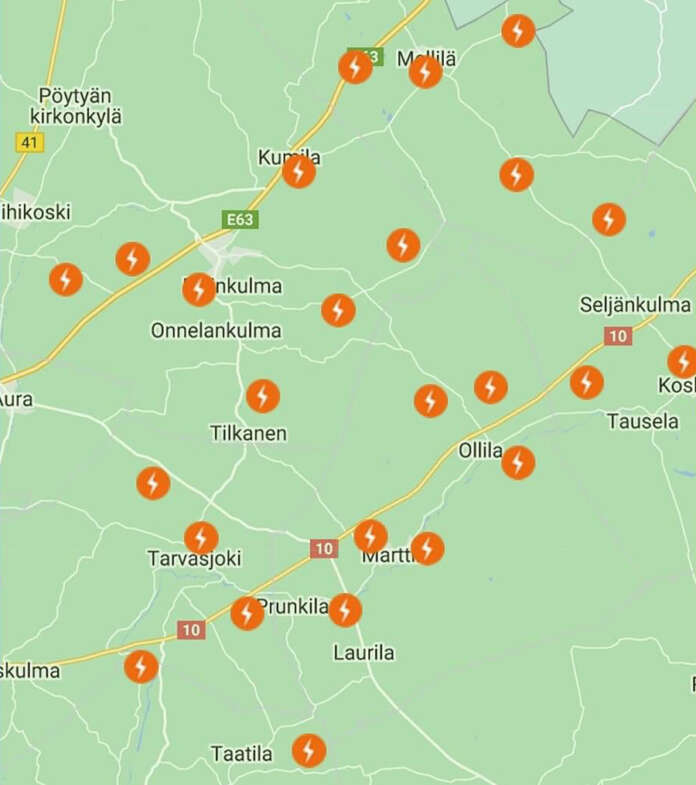Click the E63 road shield near Onnelankulma

pyautogui.click(x=240, y=219)
